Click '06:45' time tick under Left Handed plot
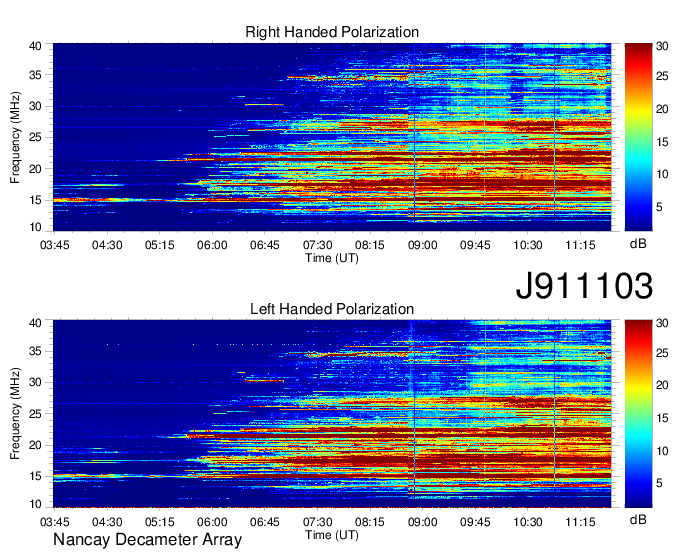 coord(265,522)
